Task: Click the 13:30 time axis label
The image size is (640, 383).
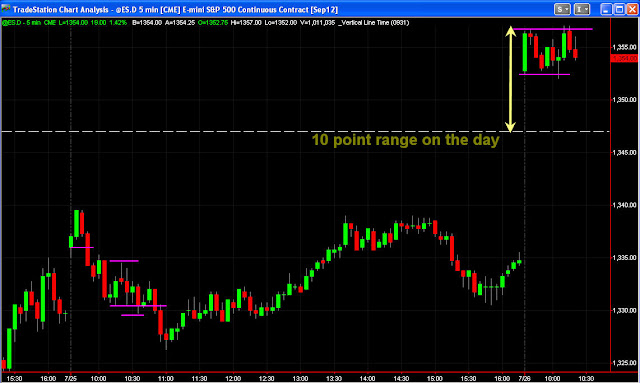Action: (x=334, y=379)
